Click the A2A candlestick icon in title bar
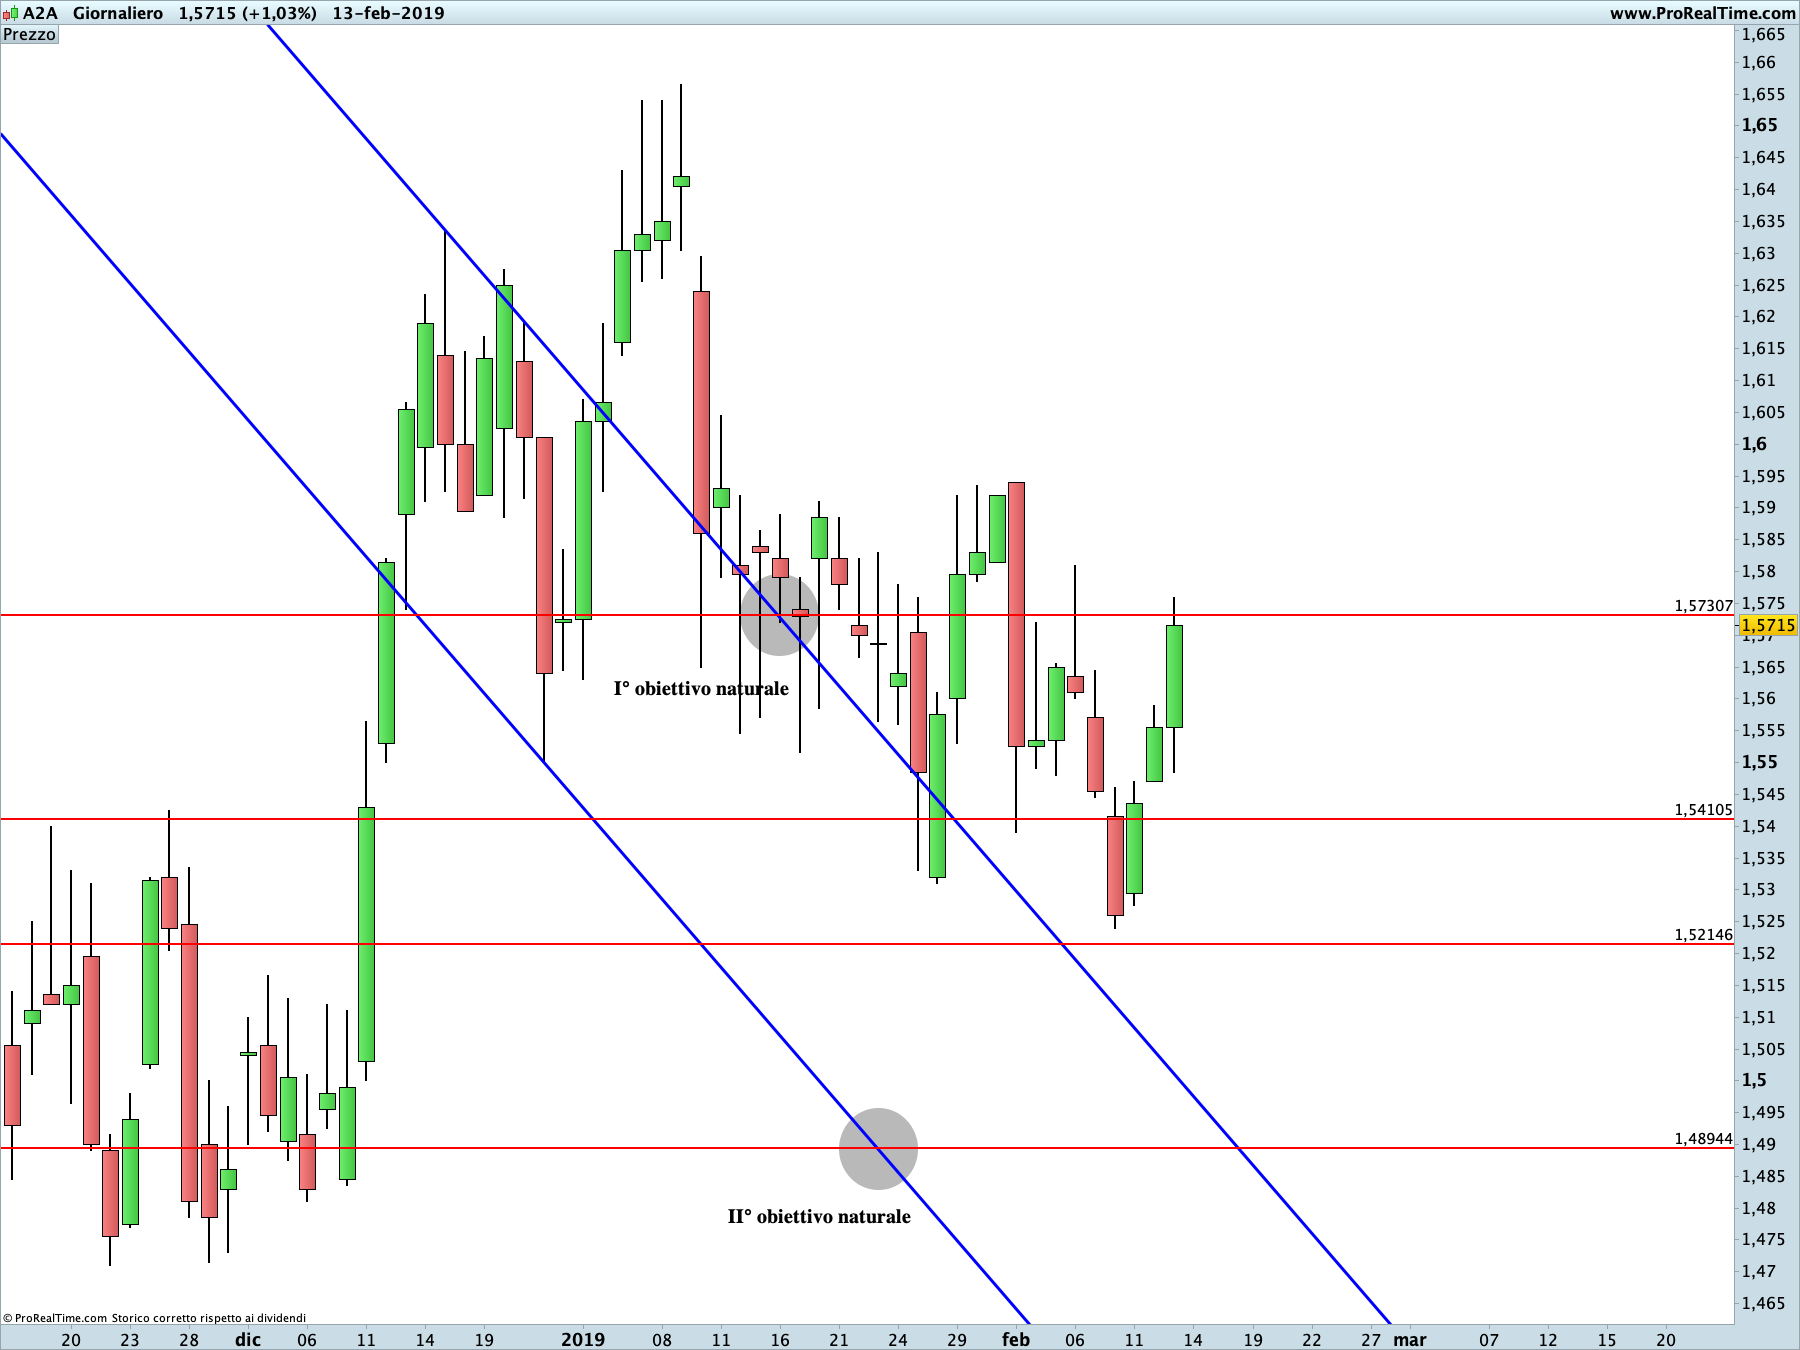The height and width of the screenshot is (1350, 1800). (10, 14)
